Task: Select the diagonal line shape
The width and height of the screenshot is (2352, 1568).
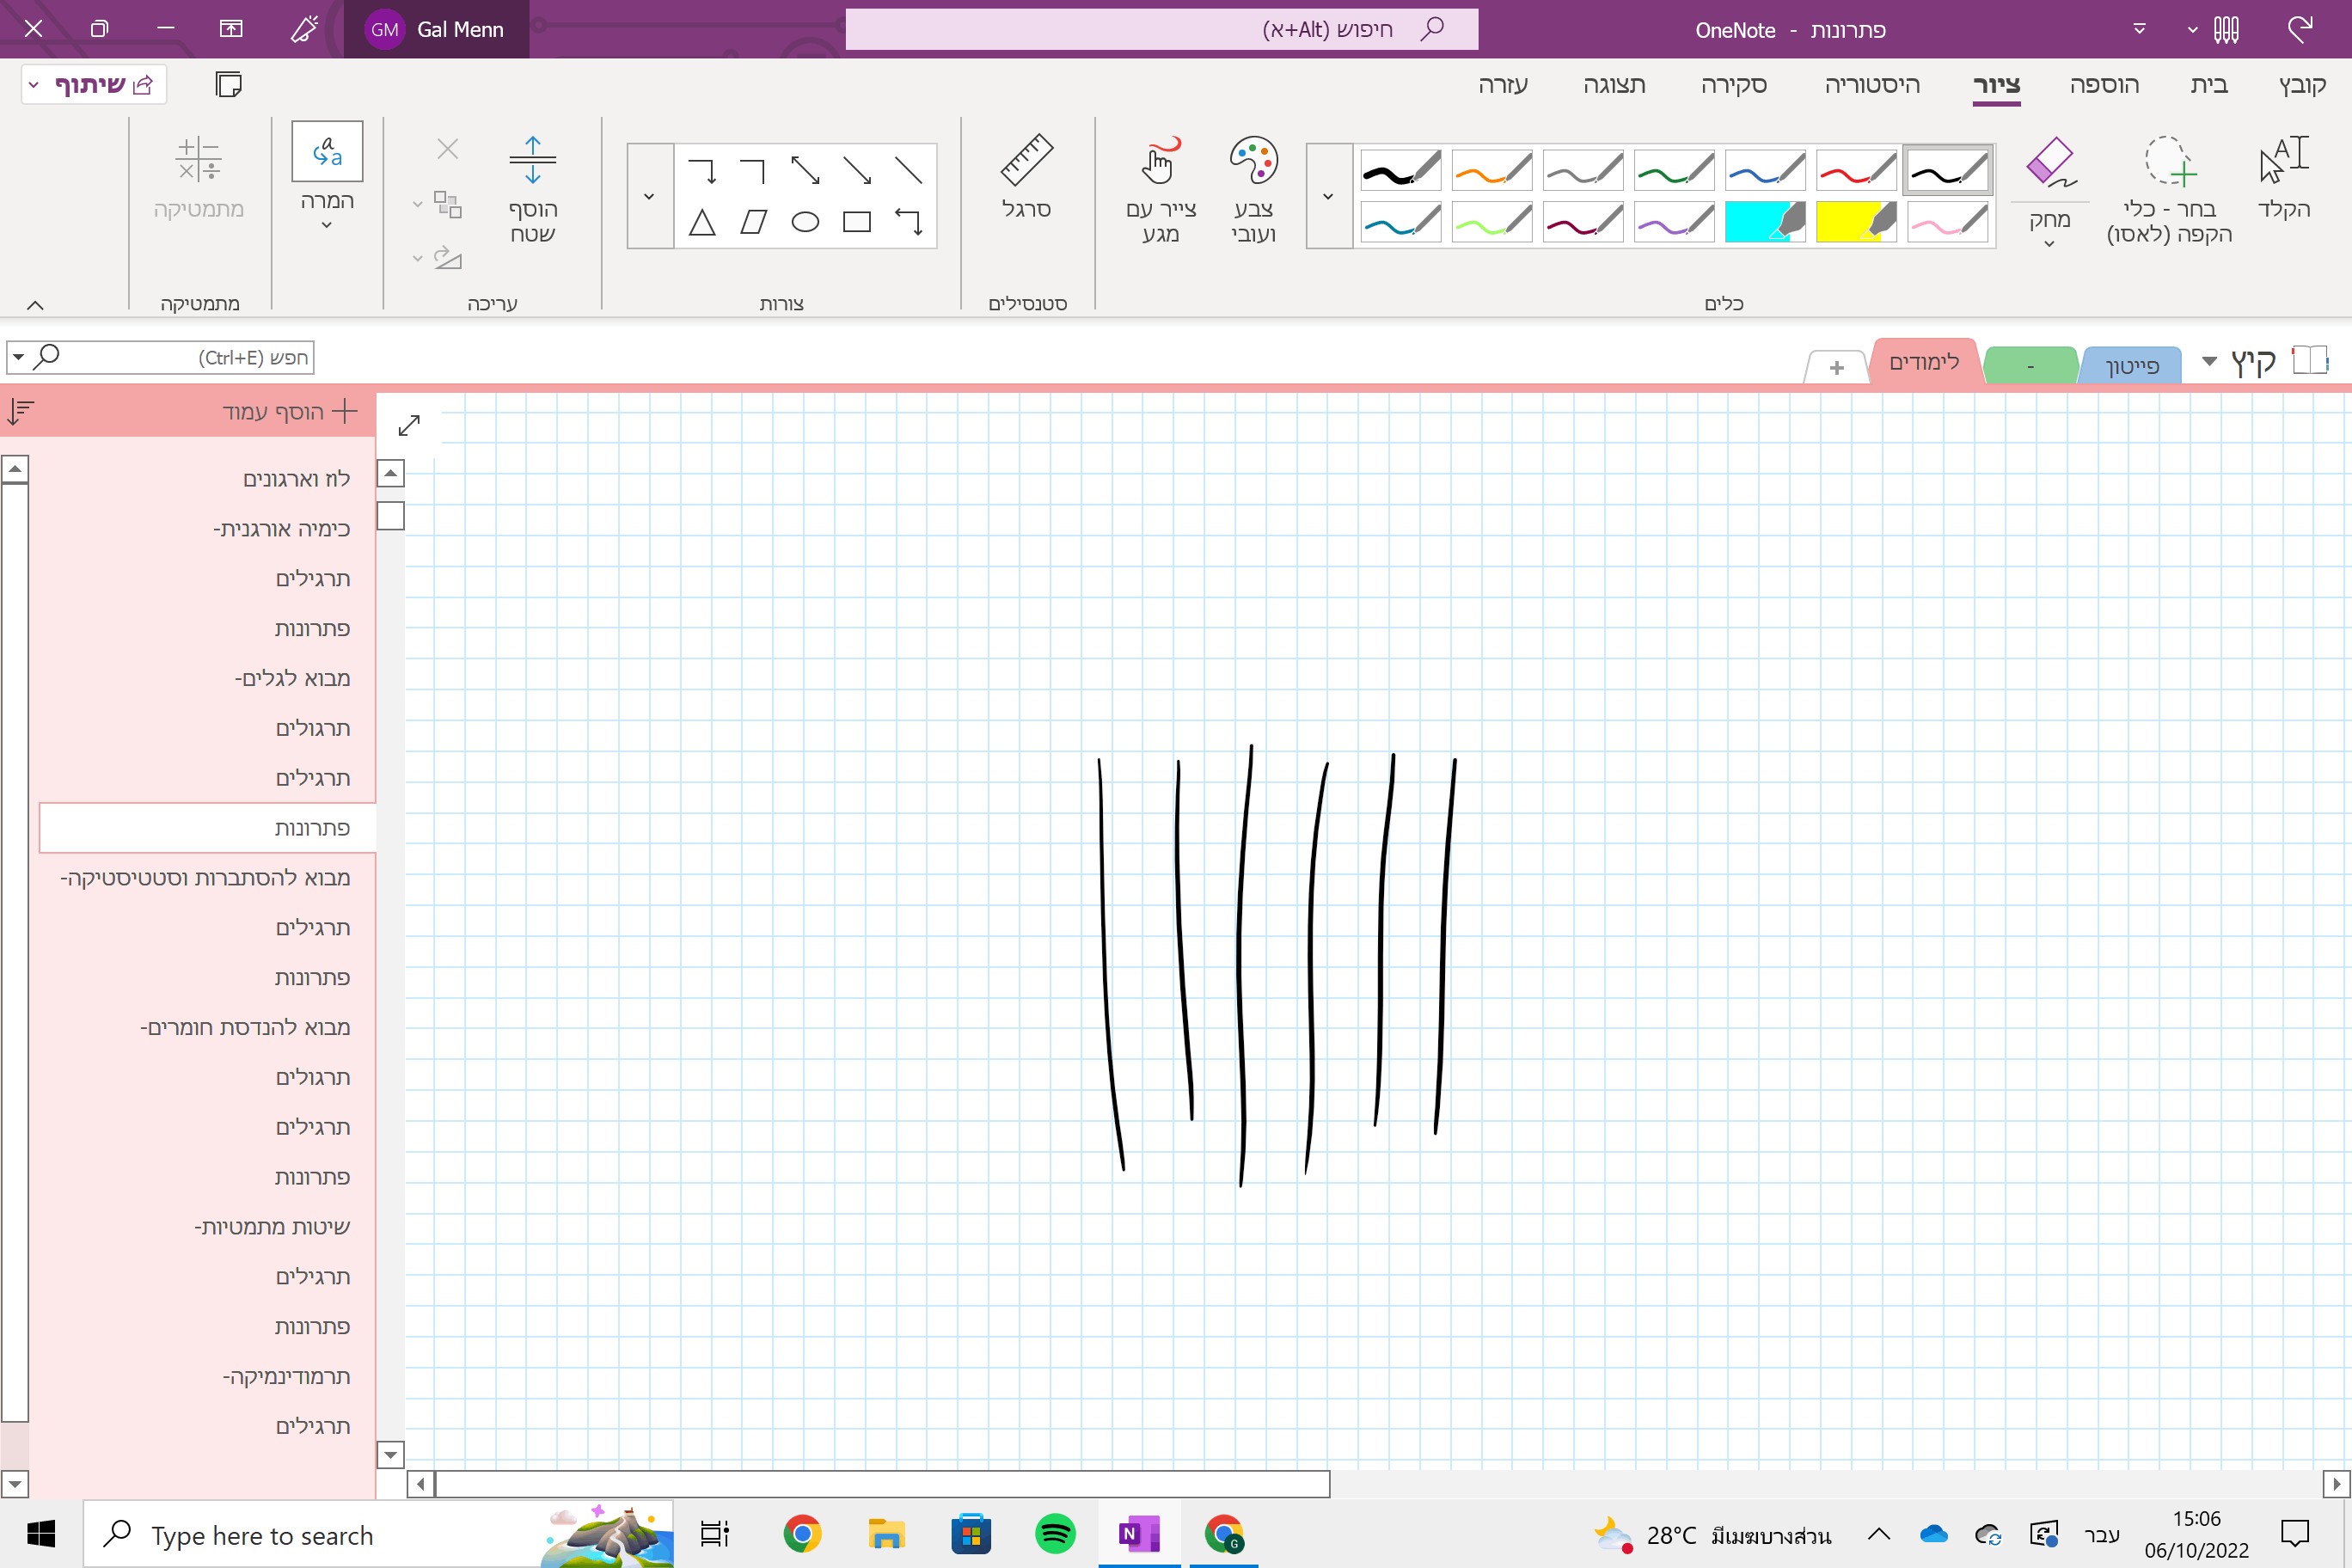Action: (908, 170)
